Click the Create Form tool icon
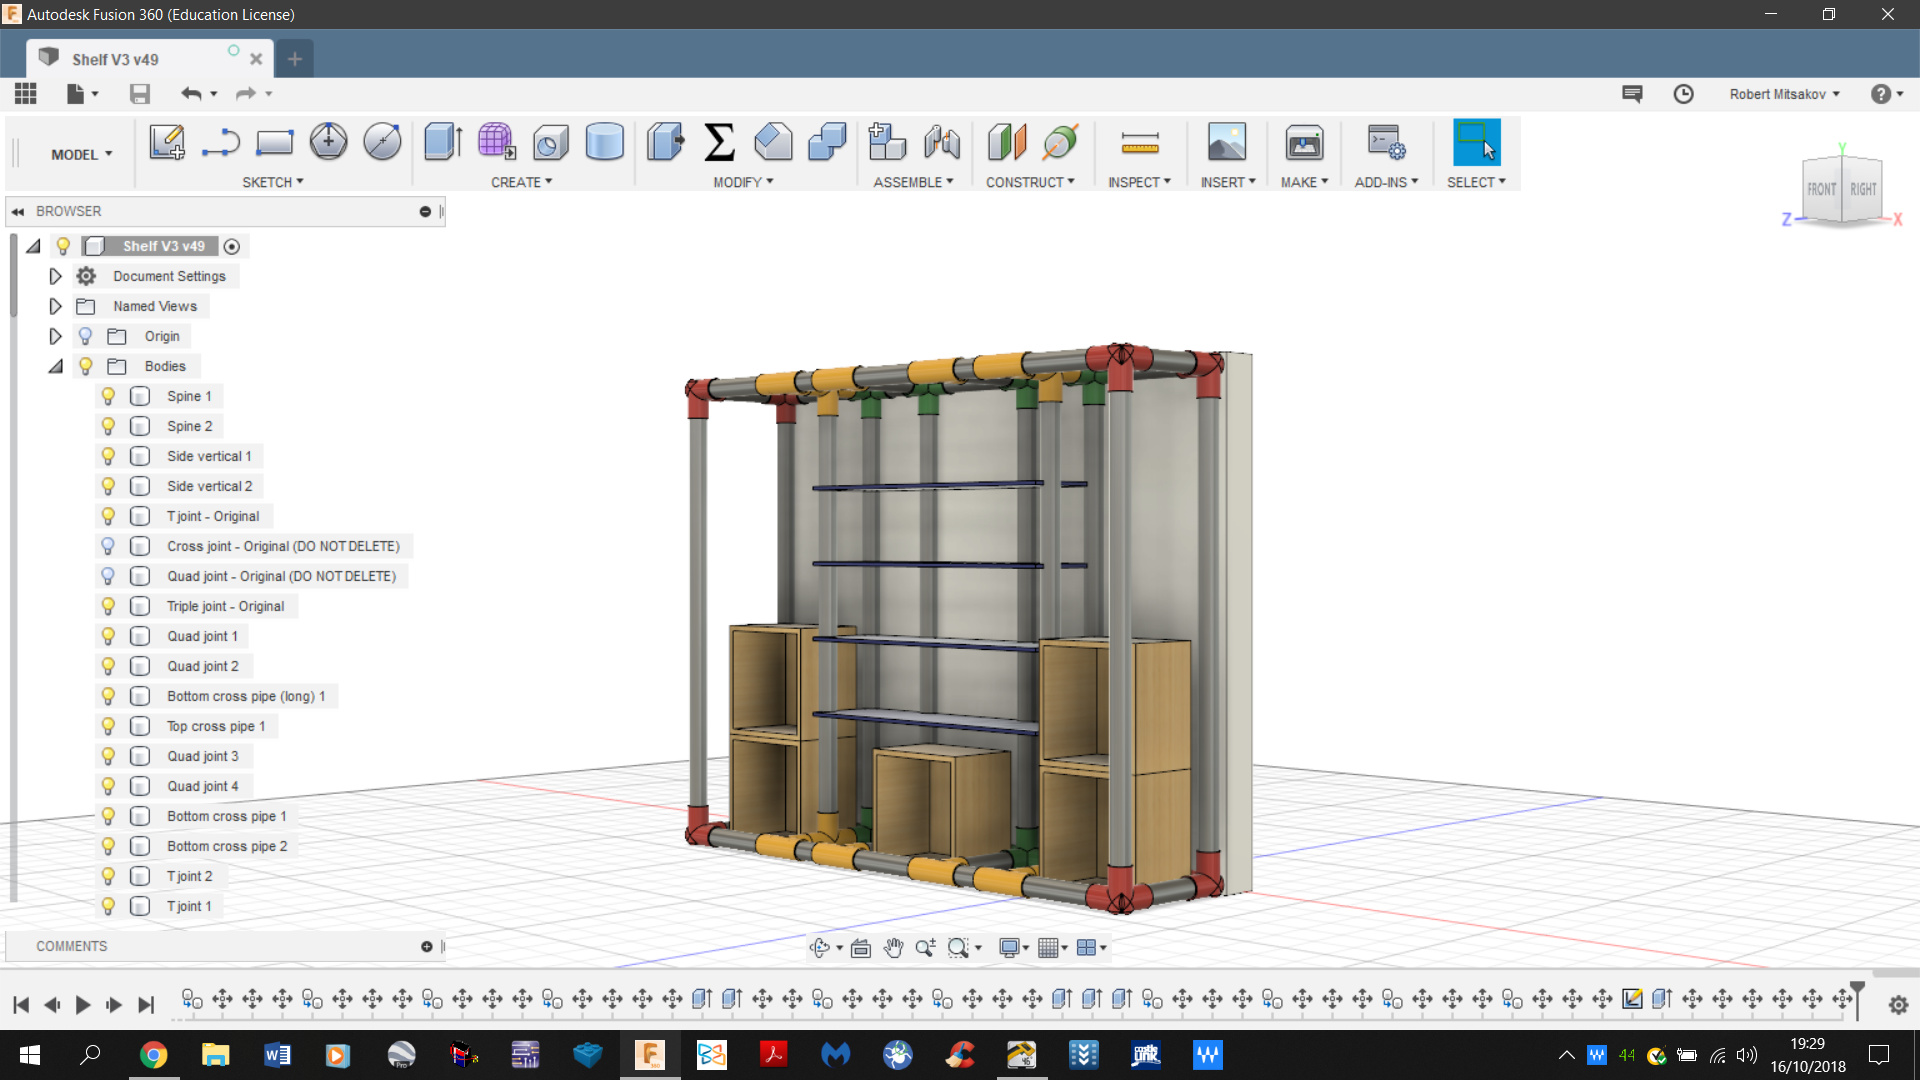 coord(496,142)
